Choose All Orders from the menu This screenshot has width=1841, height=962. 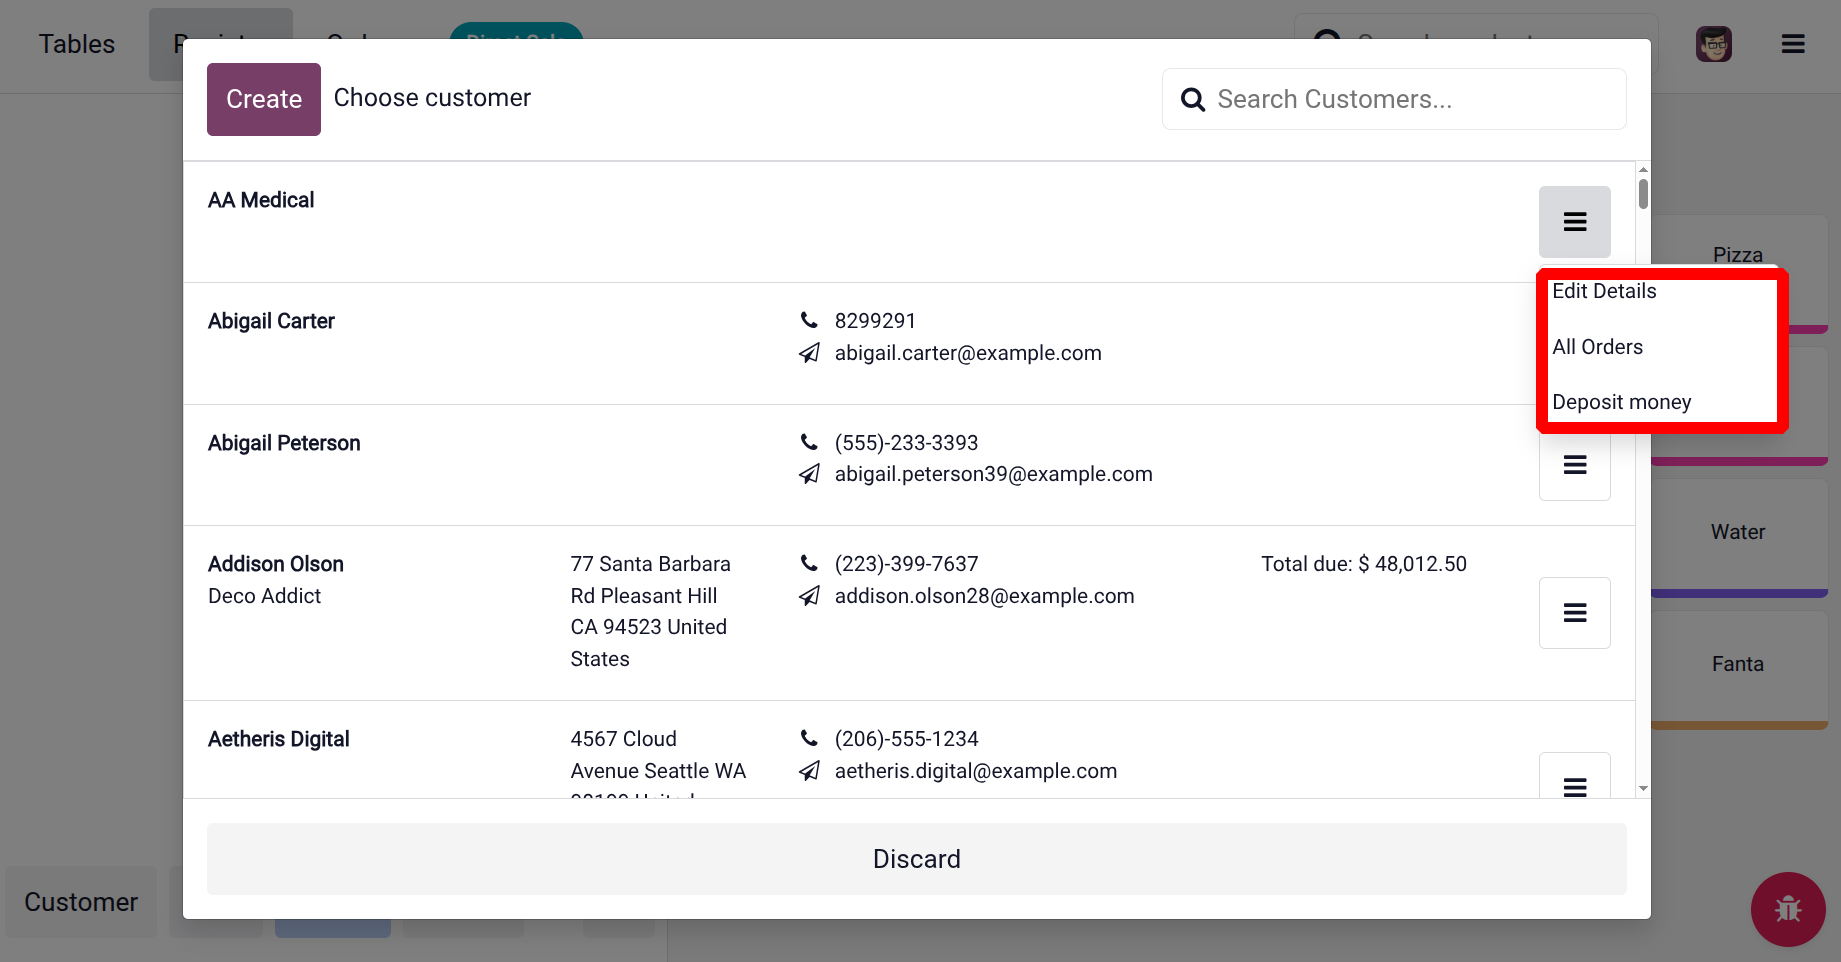1597,347
